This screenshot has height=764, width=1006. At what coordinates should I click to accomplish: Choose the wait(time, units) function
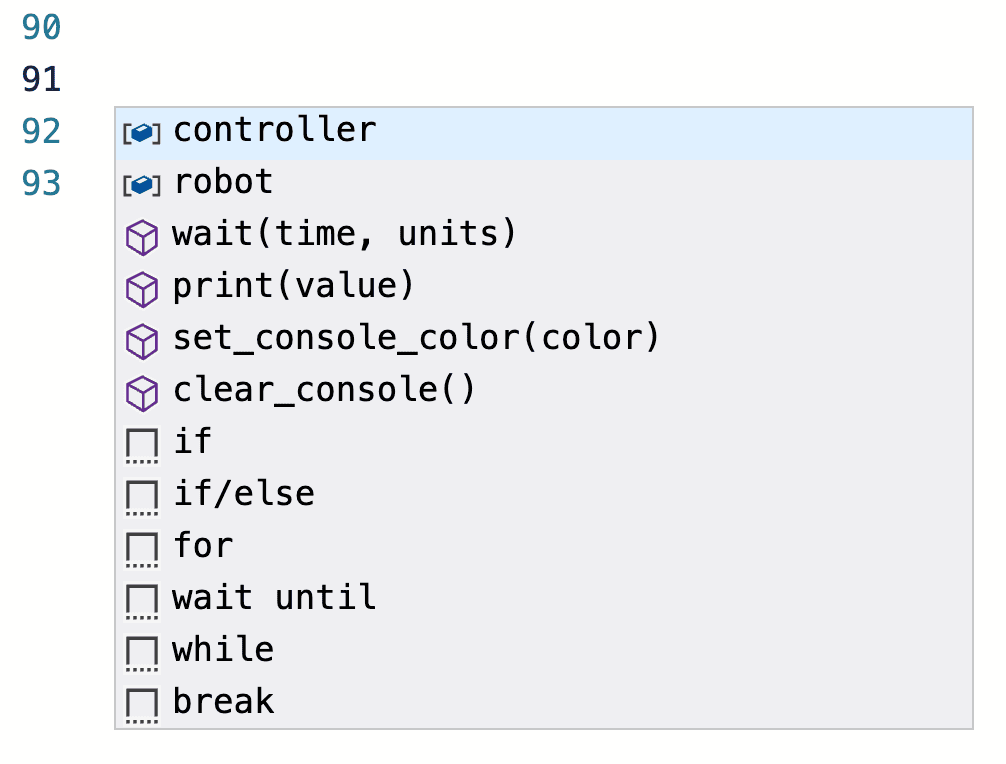pyautogui.click(x=344, y=233)
